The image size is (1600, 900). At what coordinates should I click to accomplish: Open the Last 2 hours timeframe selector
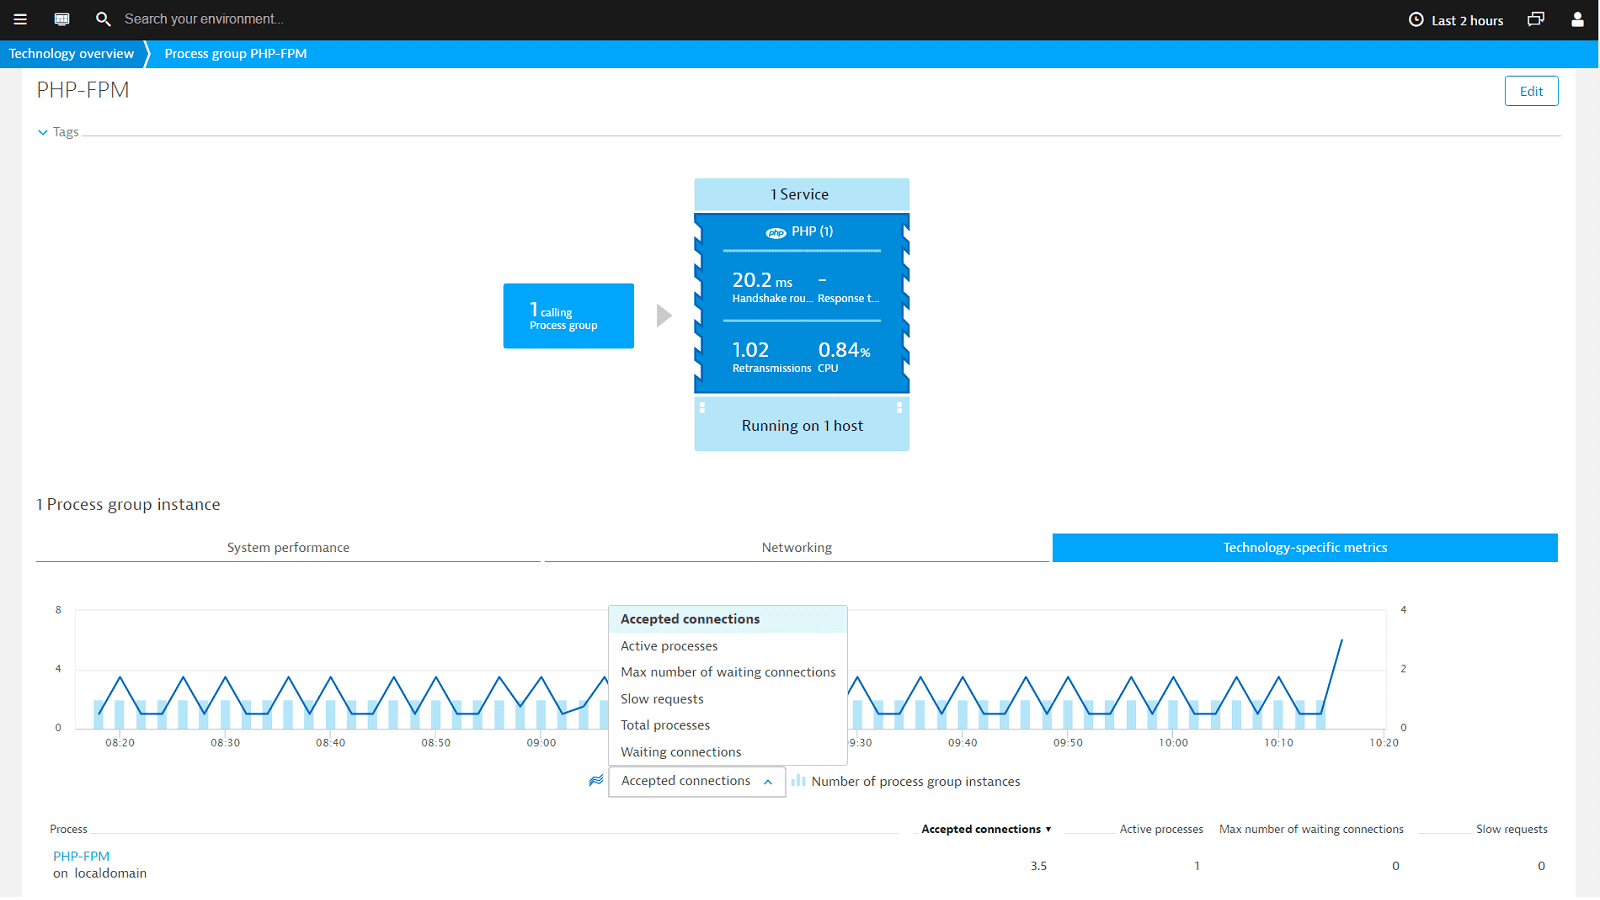coord(1456,20)
